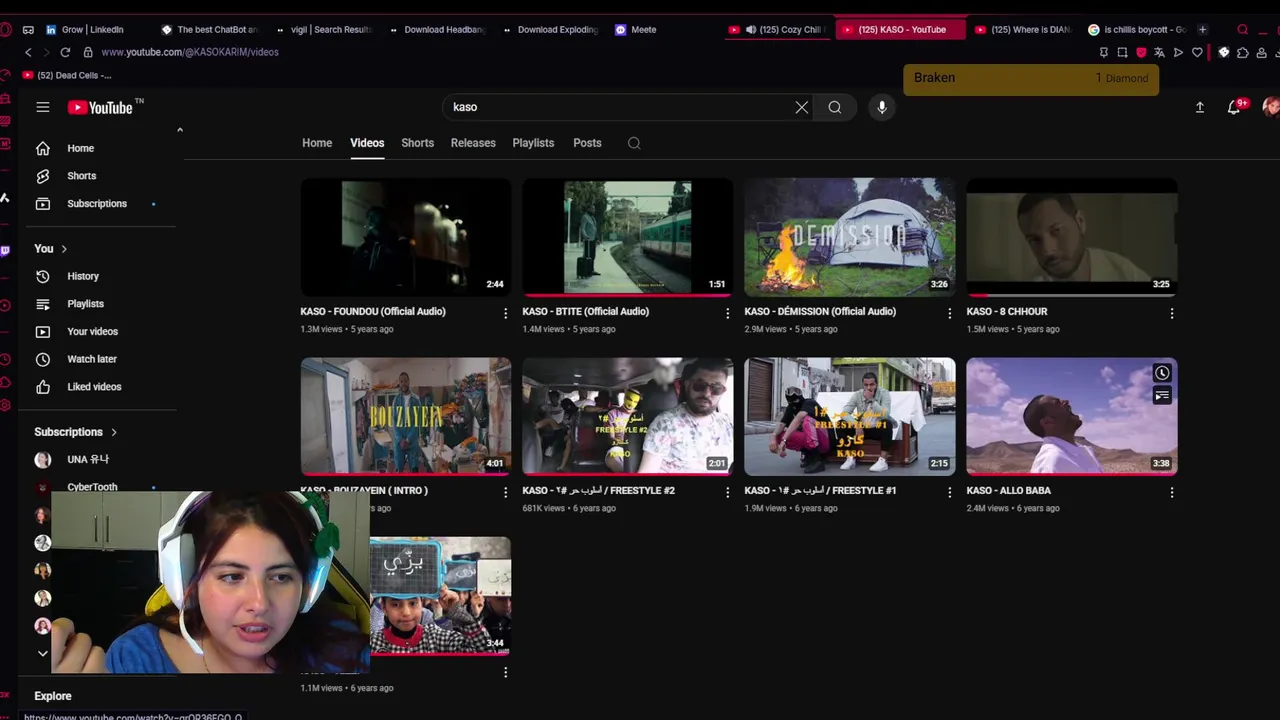
Task: Play the FREESTYLE #1 thumbnail
Action: (850, 416)
